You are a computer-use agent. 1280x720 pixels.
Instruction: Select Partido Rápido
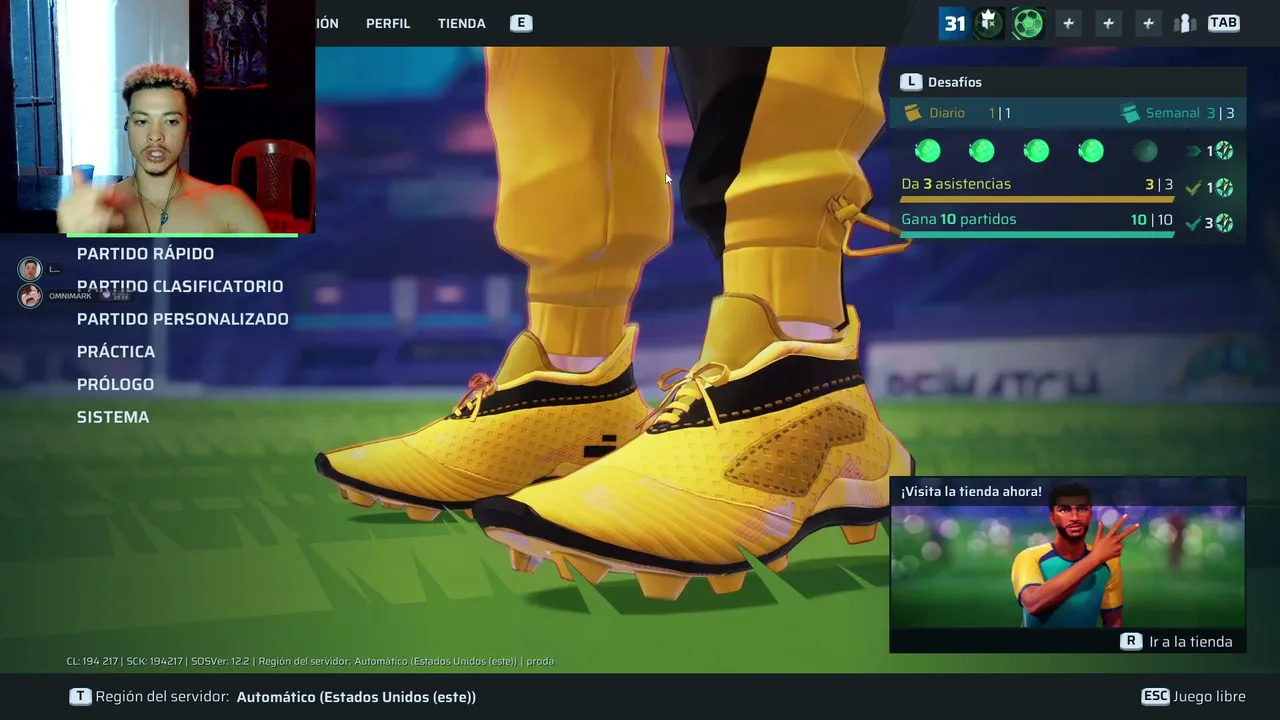[x=145, y=254]
